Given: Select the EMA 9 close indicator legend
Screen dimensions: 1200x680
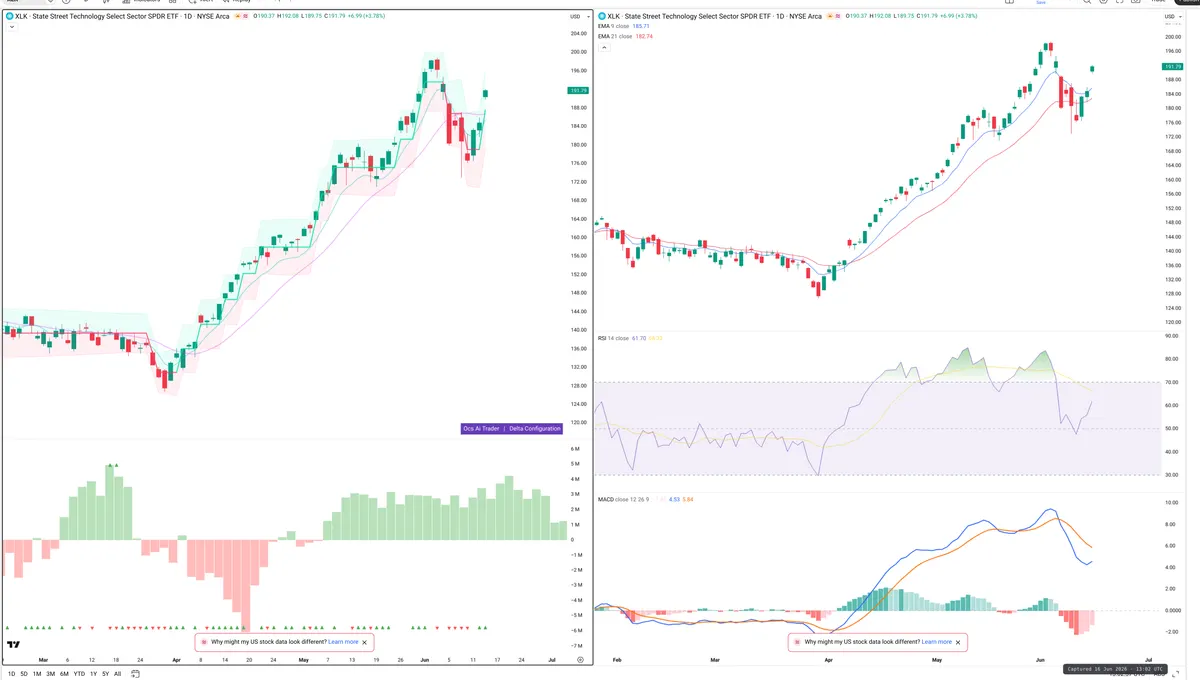Looking at the screenshot, I should point(615,27).
